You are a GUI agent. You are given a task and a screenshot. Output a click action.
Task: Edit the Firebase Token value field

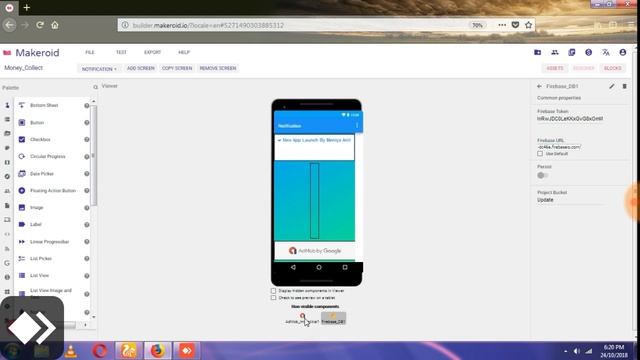coord(570,119)
